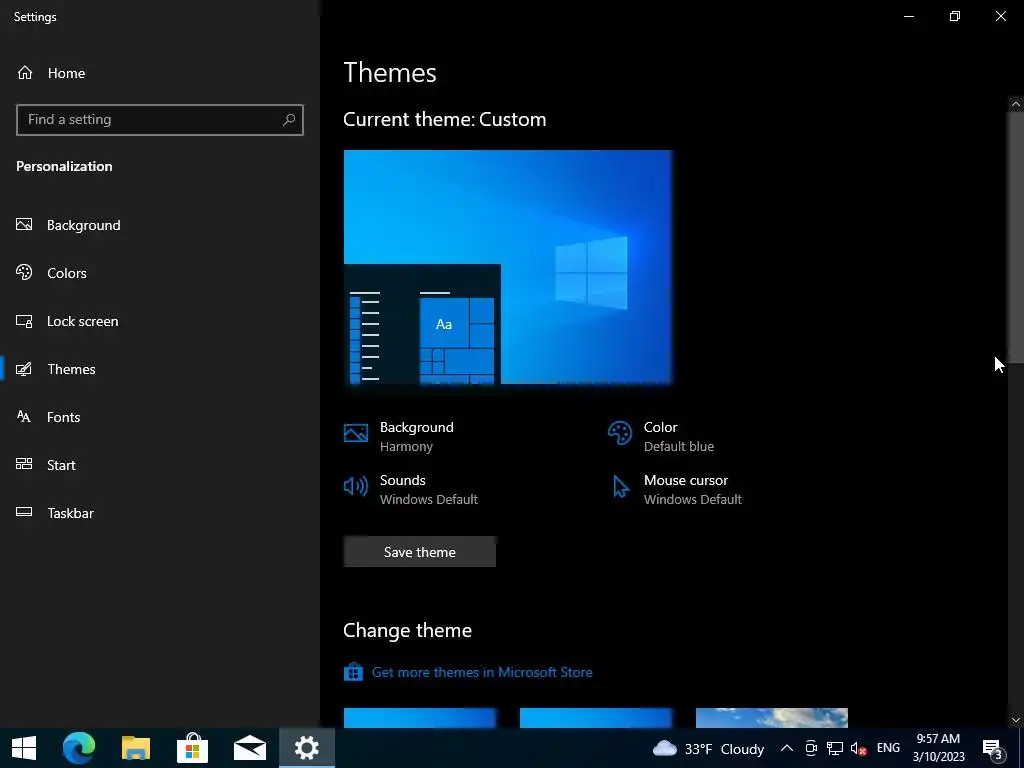Open Mail app from taskbar
This screenshot has width=1024, height=768.
[249, 748]
